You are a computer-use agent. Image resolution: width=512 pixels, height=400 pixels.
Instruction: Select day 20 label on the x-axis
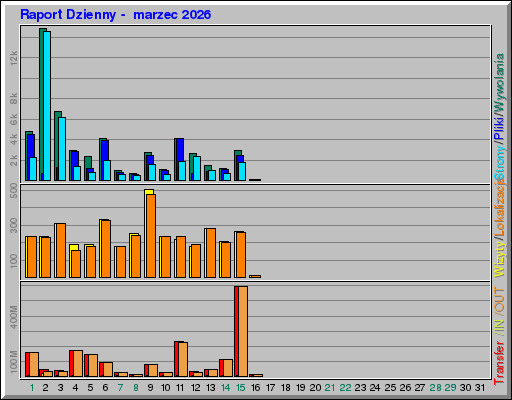315,388
